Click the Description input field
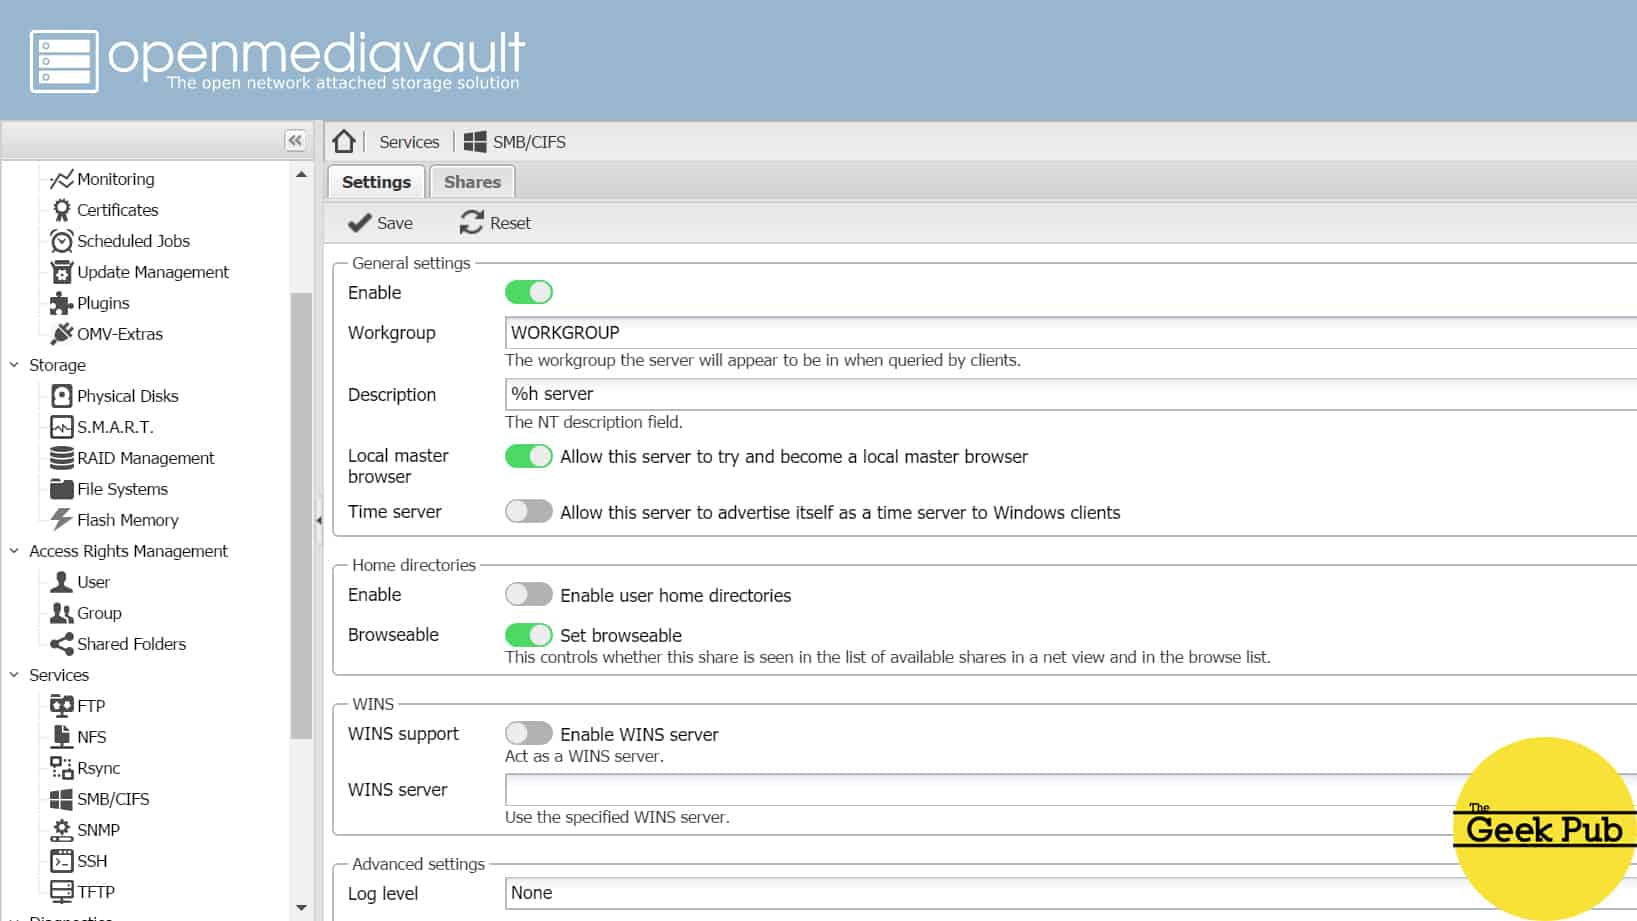 coord(1070,394)
